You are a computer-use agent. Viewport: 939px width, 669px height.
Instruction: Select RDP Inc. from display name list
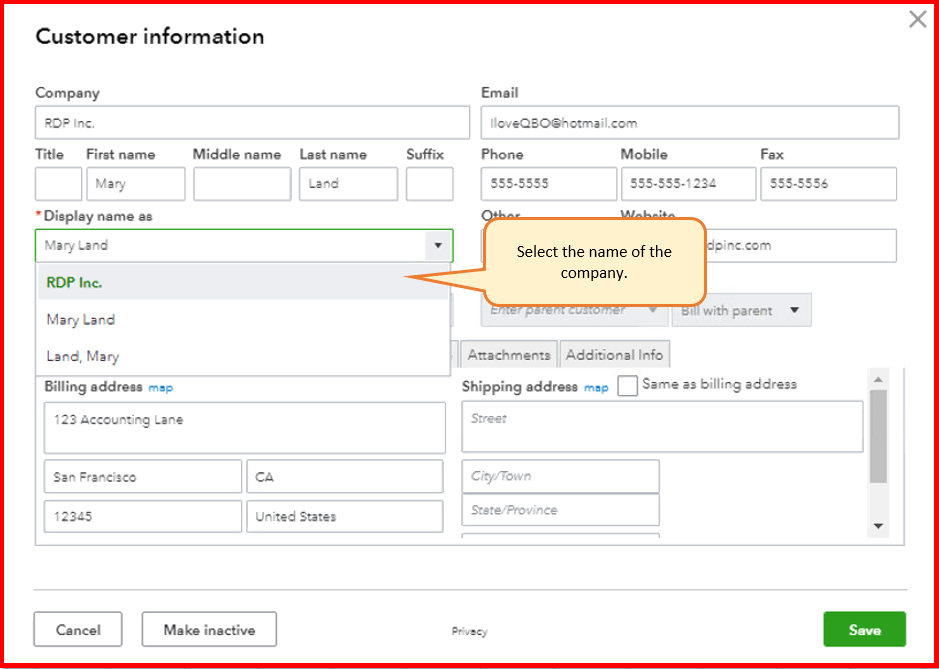[x=75, y=283]
